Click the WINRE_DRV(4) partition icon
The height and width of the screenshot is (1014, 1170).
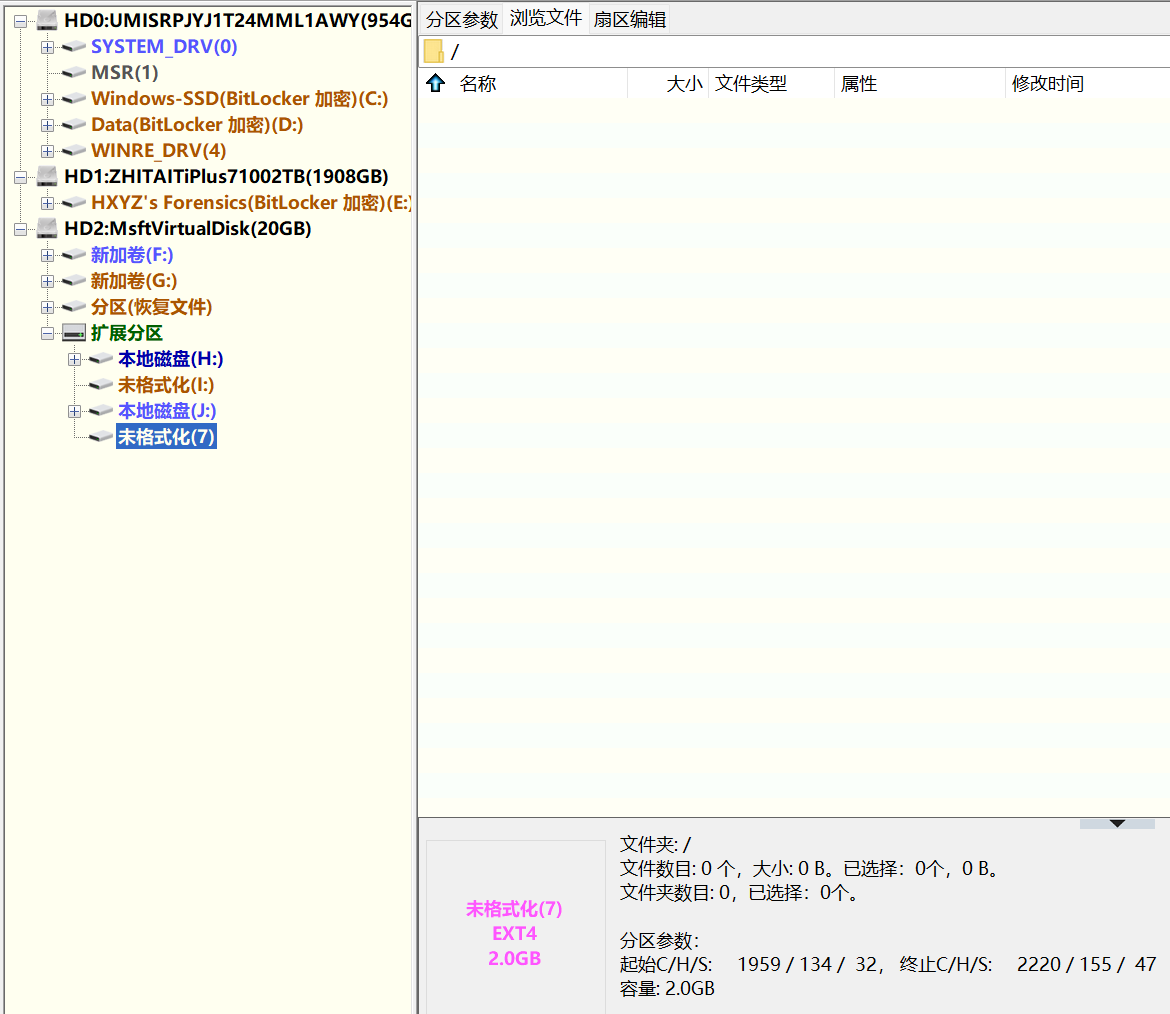point(74,151)
